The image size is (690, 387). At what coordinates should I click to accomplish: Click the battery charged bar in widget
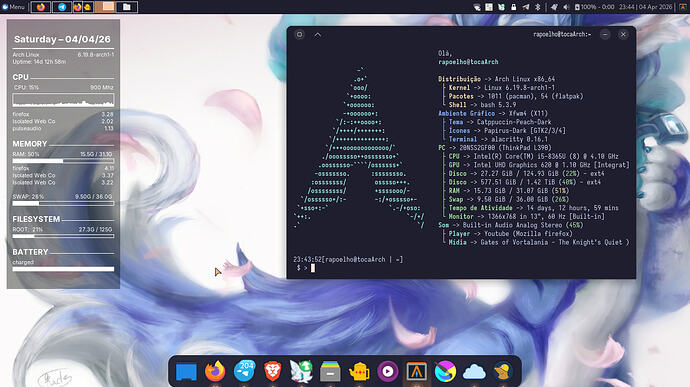pyautogui.click(x=63, y=269)
